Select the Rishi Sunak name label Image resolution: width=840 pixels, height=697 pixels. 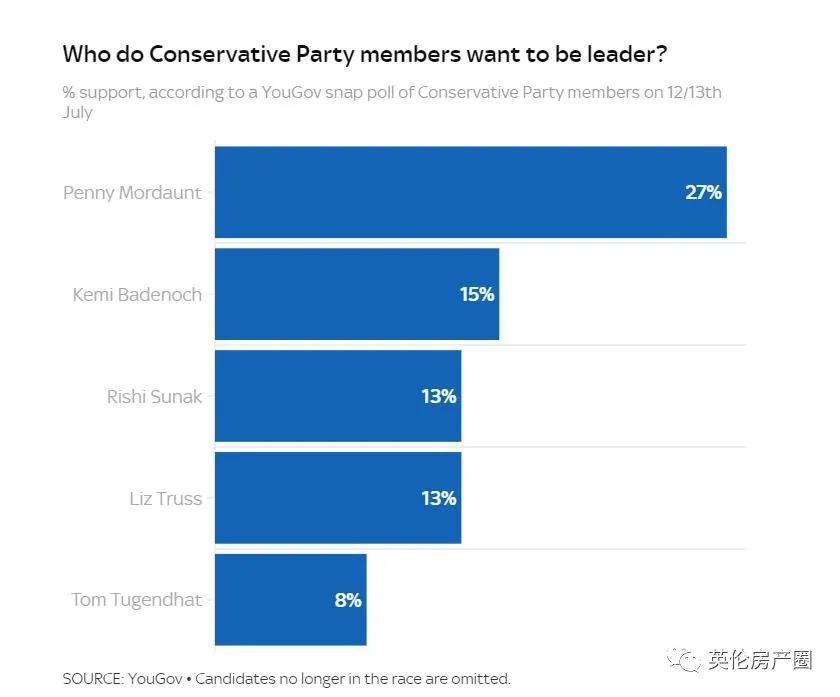click(x=154, y=396)
